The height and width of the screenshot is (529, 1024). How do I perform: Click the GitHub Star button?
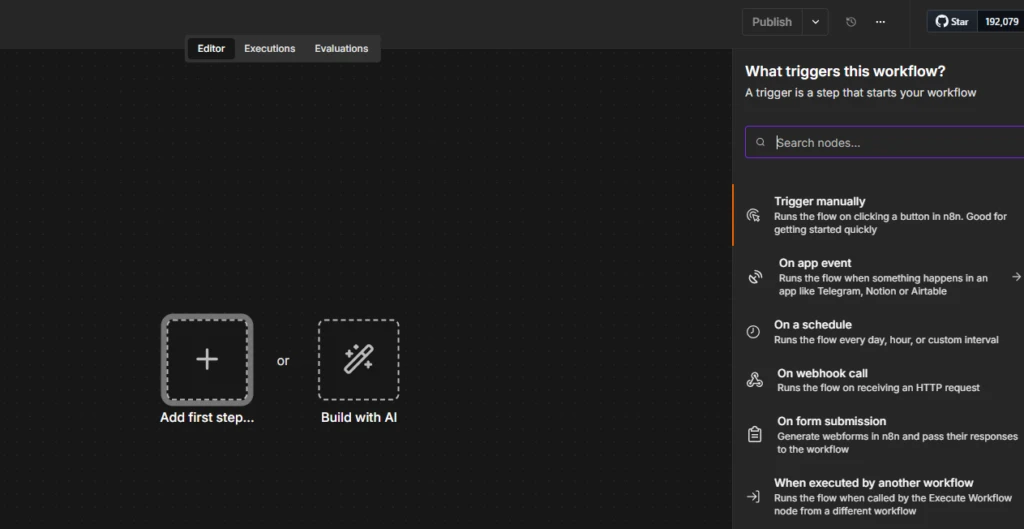pyautogui.click(x=952, y=22)
